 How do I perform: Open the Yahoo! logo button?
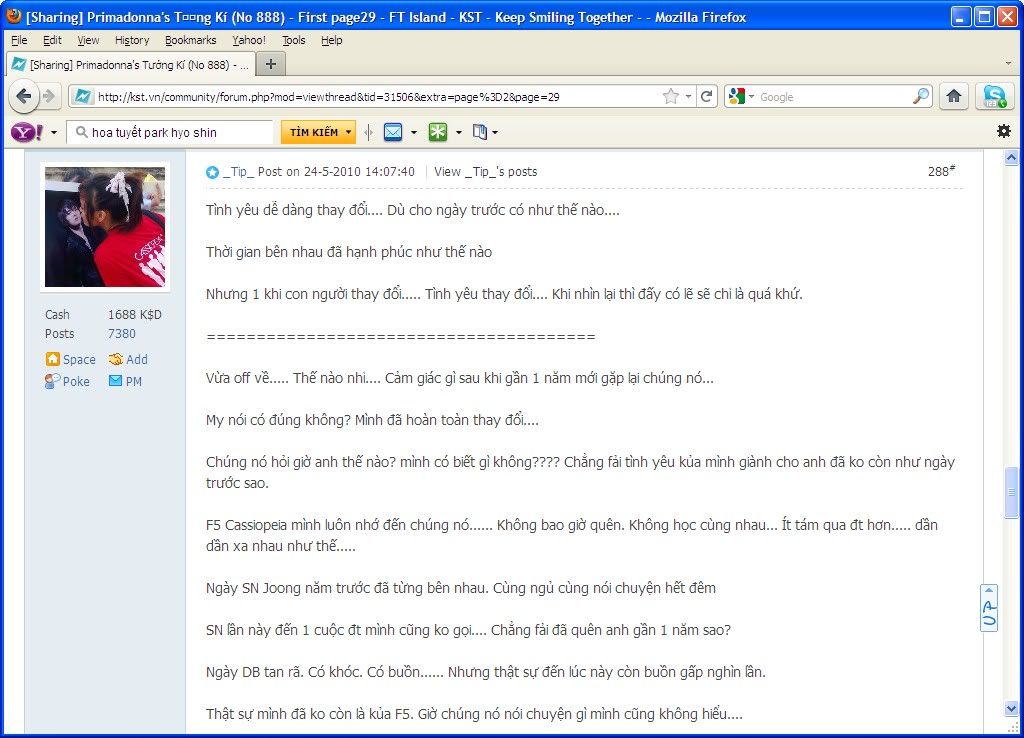[x=27, y=133]
